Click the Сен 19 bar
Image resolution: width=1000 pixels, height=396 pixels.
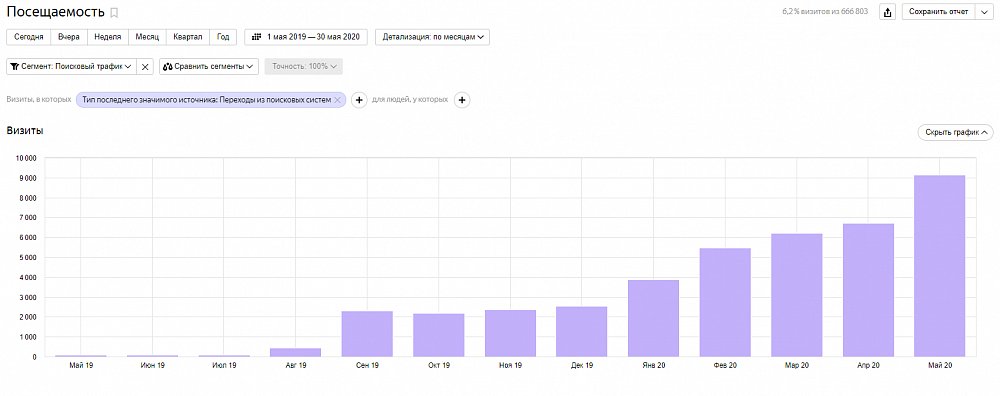pos(367,334)
